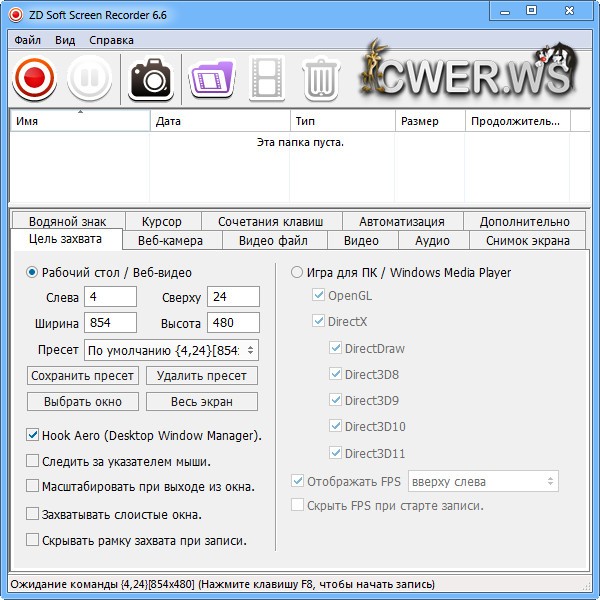Open the recordings folder icon
This screenshot has width=600, height=600.
click(210, 79)
